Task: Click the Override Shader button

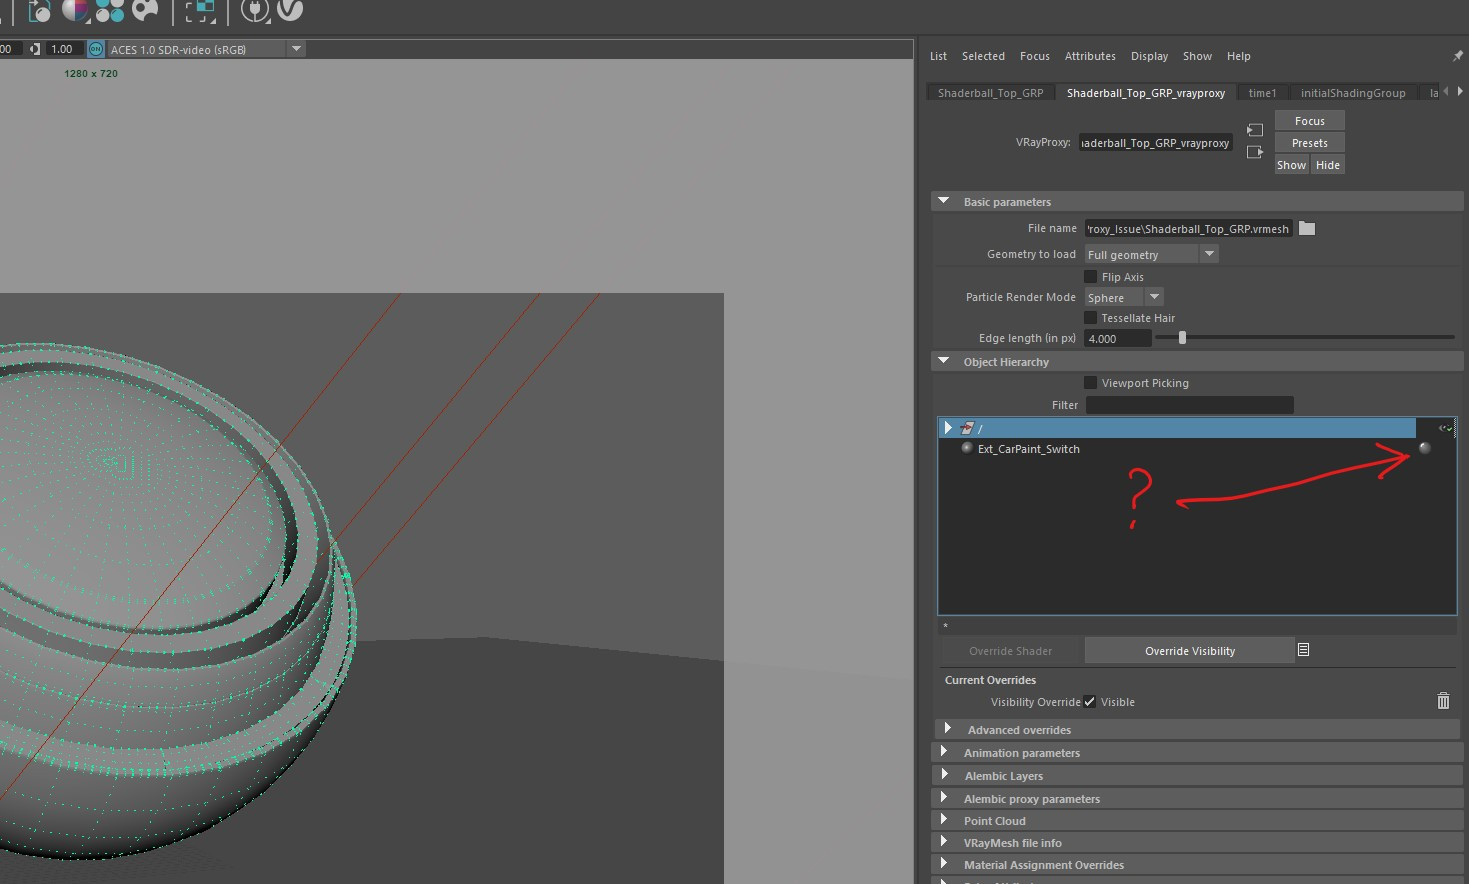Action: [1011, 651]
